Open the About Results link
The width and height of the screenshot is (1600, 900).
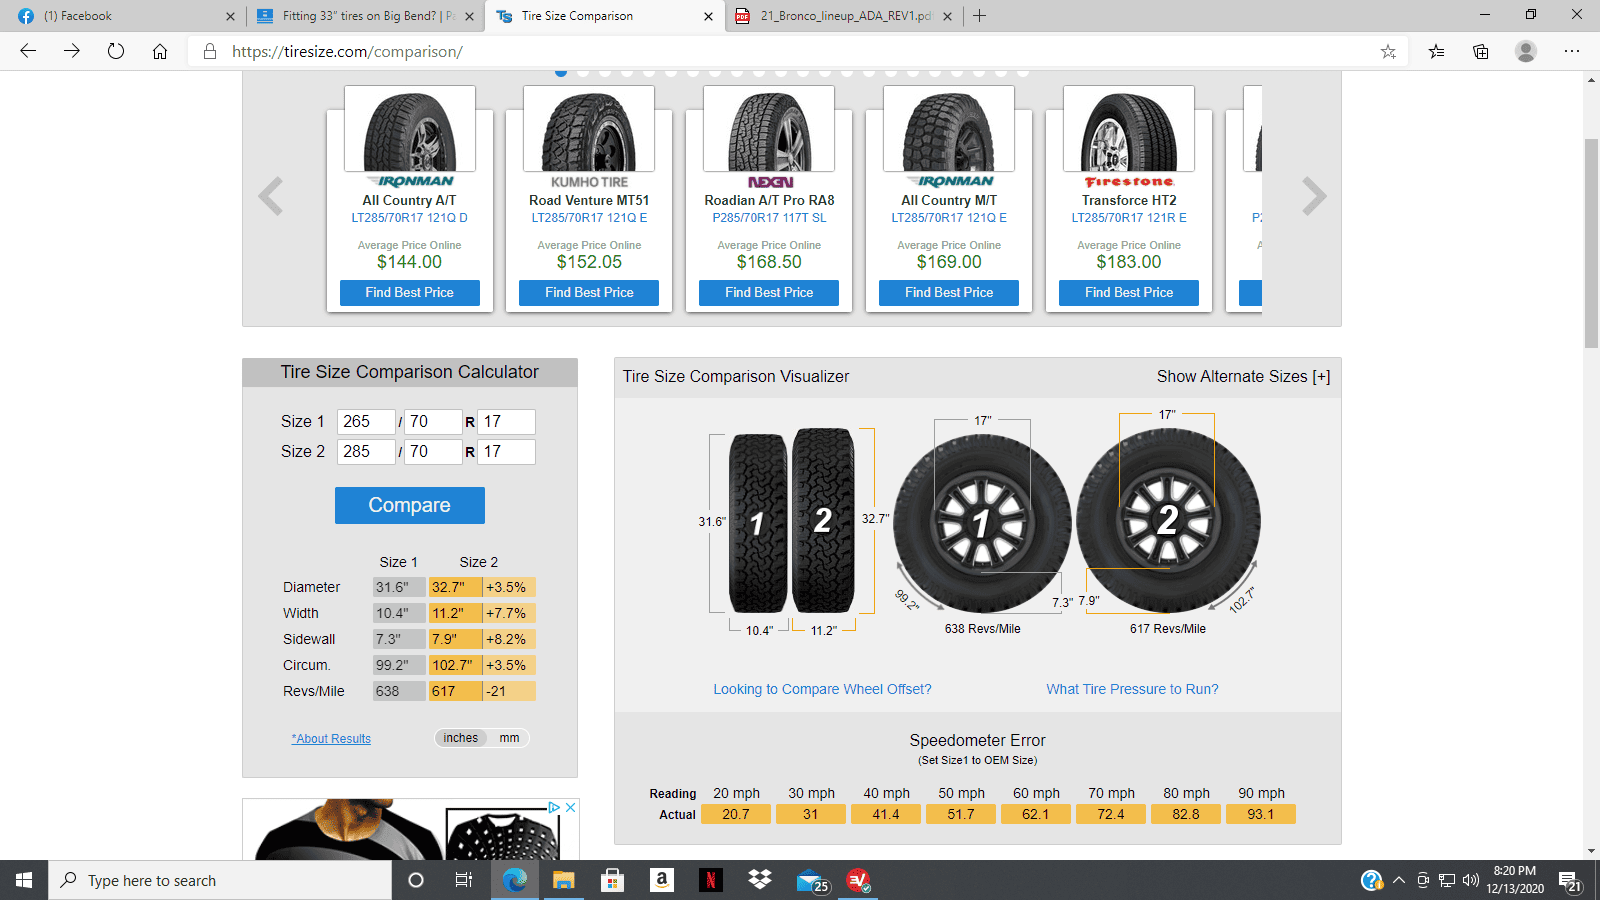click(331, 738)
